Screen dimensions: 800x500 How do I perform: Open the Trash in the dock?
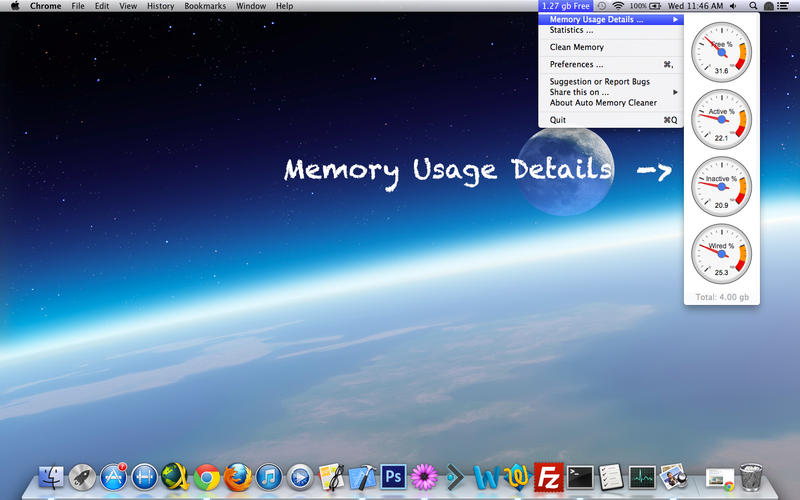751,477
